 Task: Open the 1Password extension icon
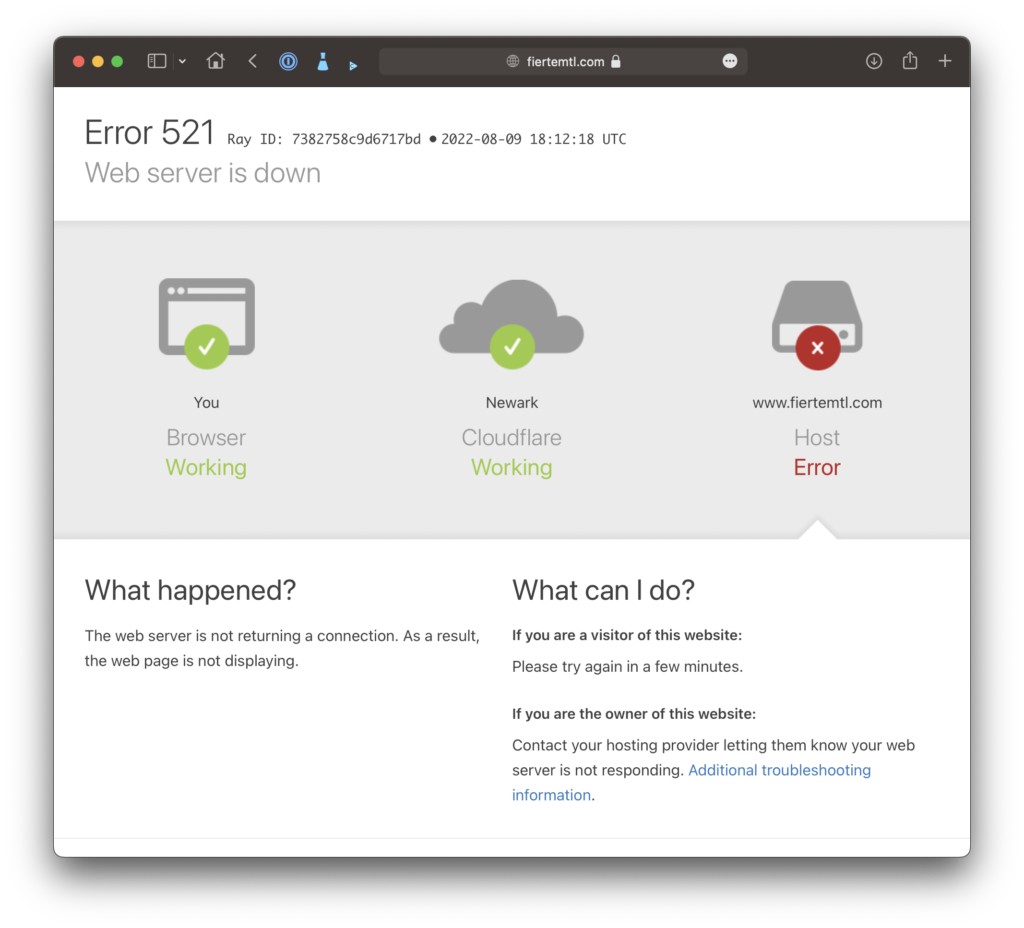tap(288, 61)
